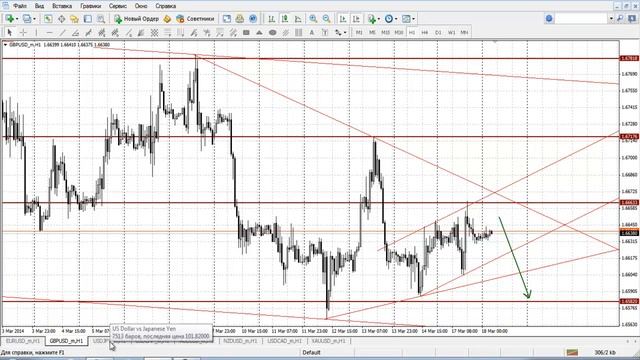Open the Графики menu

(91, 6)
